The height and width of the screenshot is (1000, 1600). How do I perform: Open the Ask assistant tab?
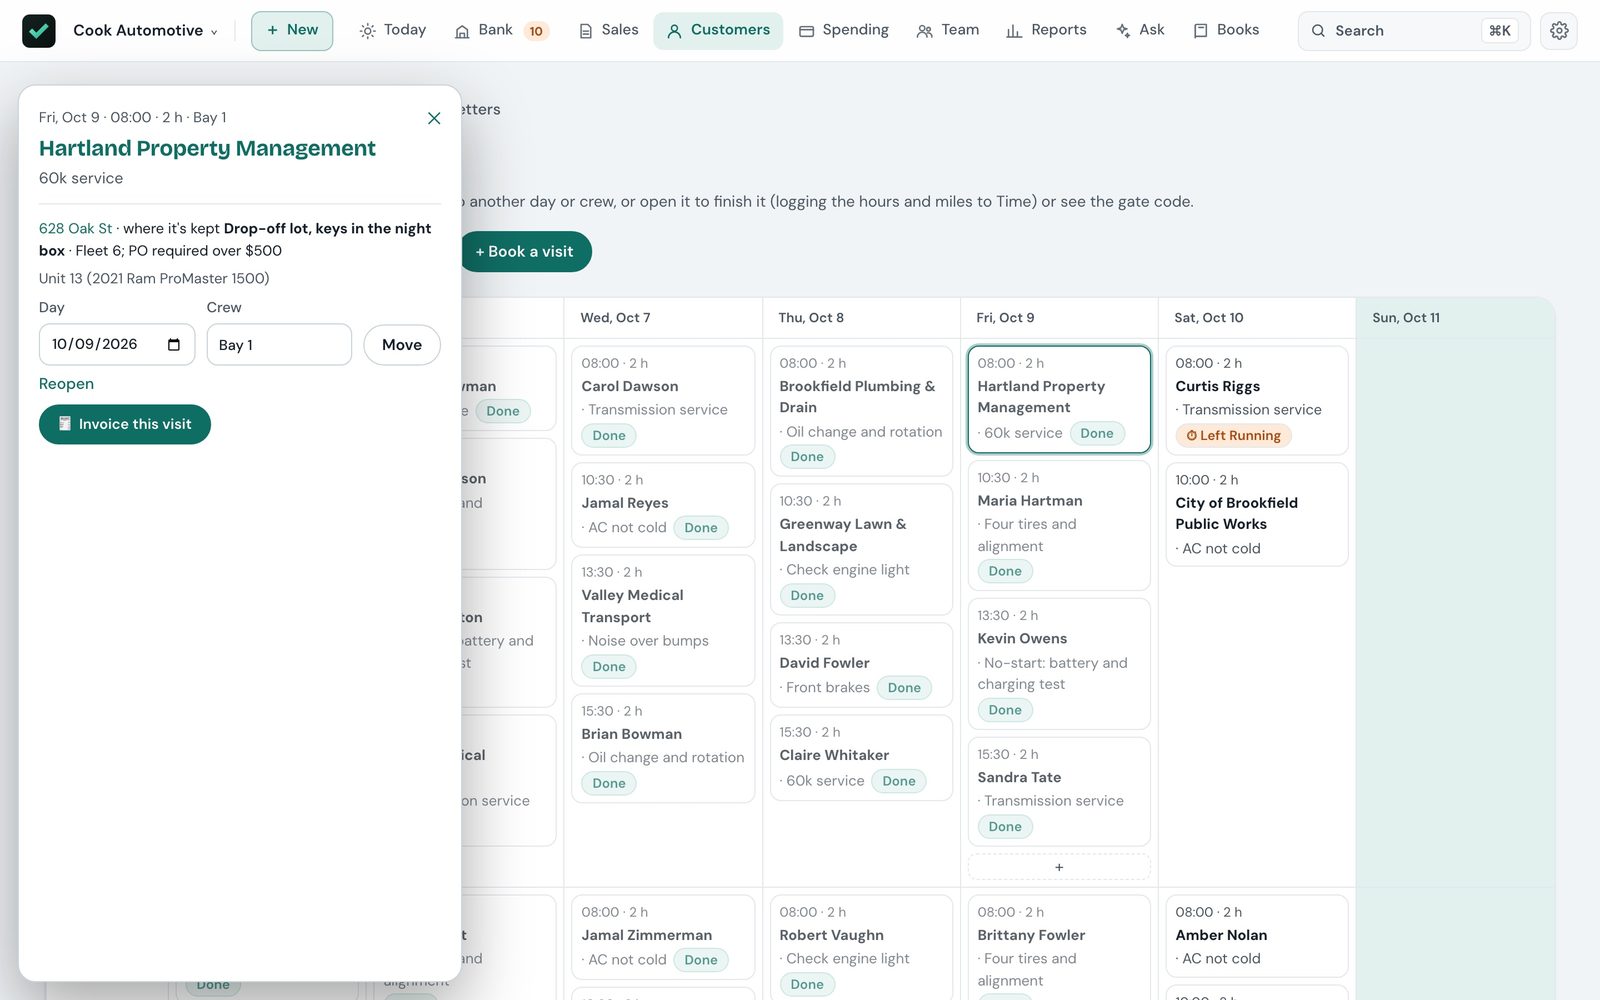pyautogui.click(x=1140, y=30)
